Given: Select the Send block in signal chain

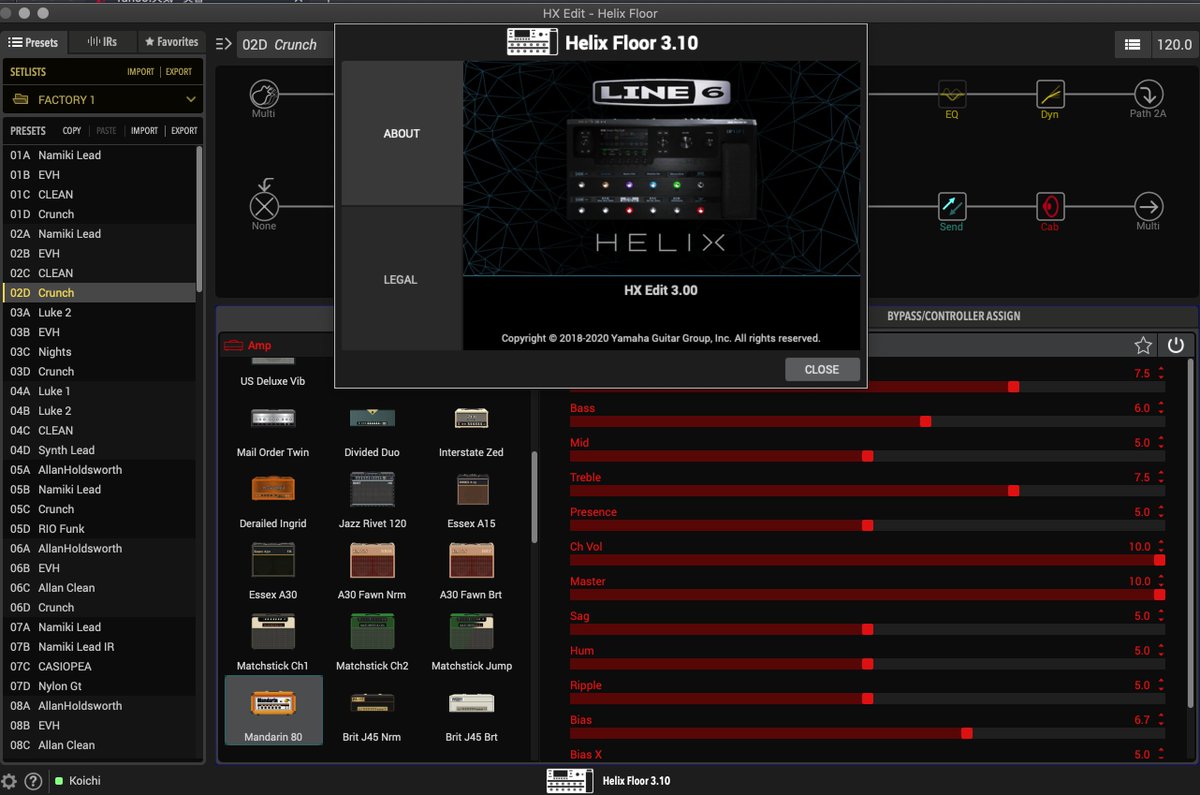Looking at the screenshot, I should 951,206.
